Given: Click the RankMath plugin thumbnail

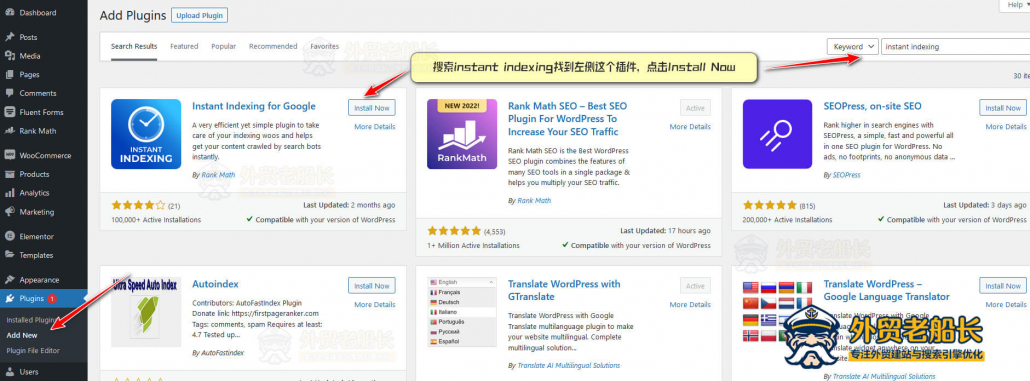Looking at the screenshot, I should [462, 134].
